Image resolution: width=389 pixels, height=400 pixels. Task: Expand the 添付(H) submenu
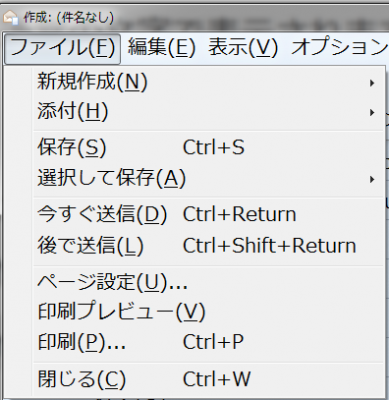pyautogui.click(x=209, y=112)
